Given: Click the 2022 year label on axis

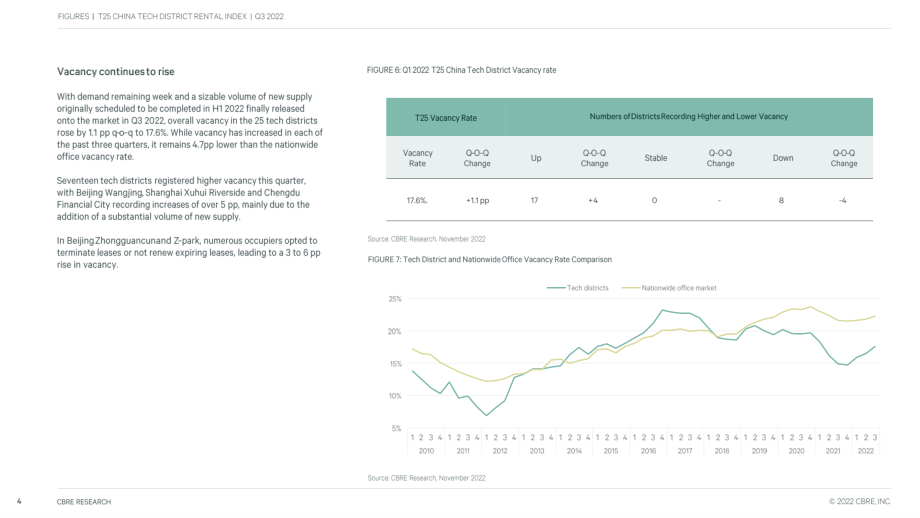Looking at the screenshot, I should [865, 451].
